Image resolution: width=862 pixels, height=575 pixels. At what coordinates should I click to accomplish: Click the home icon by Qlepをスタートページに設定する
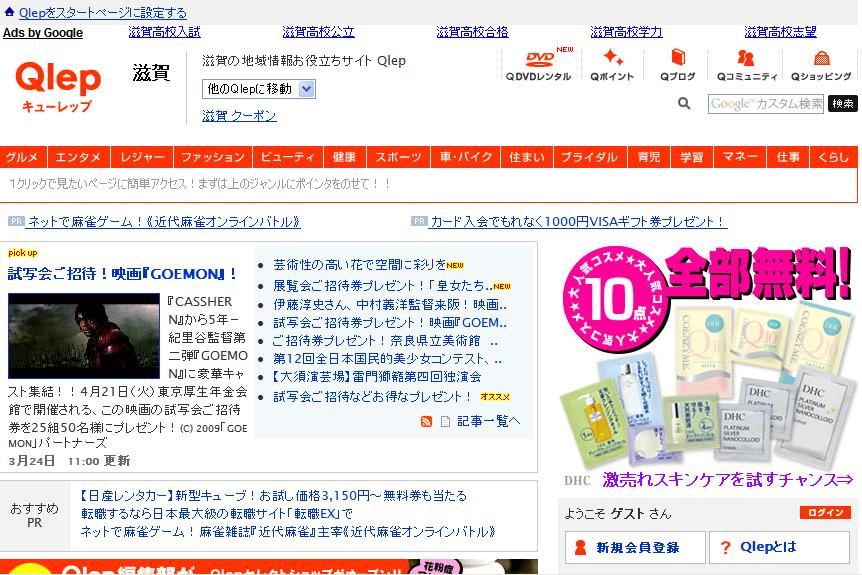click(x=9, y=11)
